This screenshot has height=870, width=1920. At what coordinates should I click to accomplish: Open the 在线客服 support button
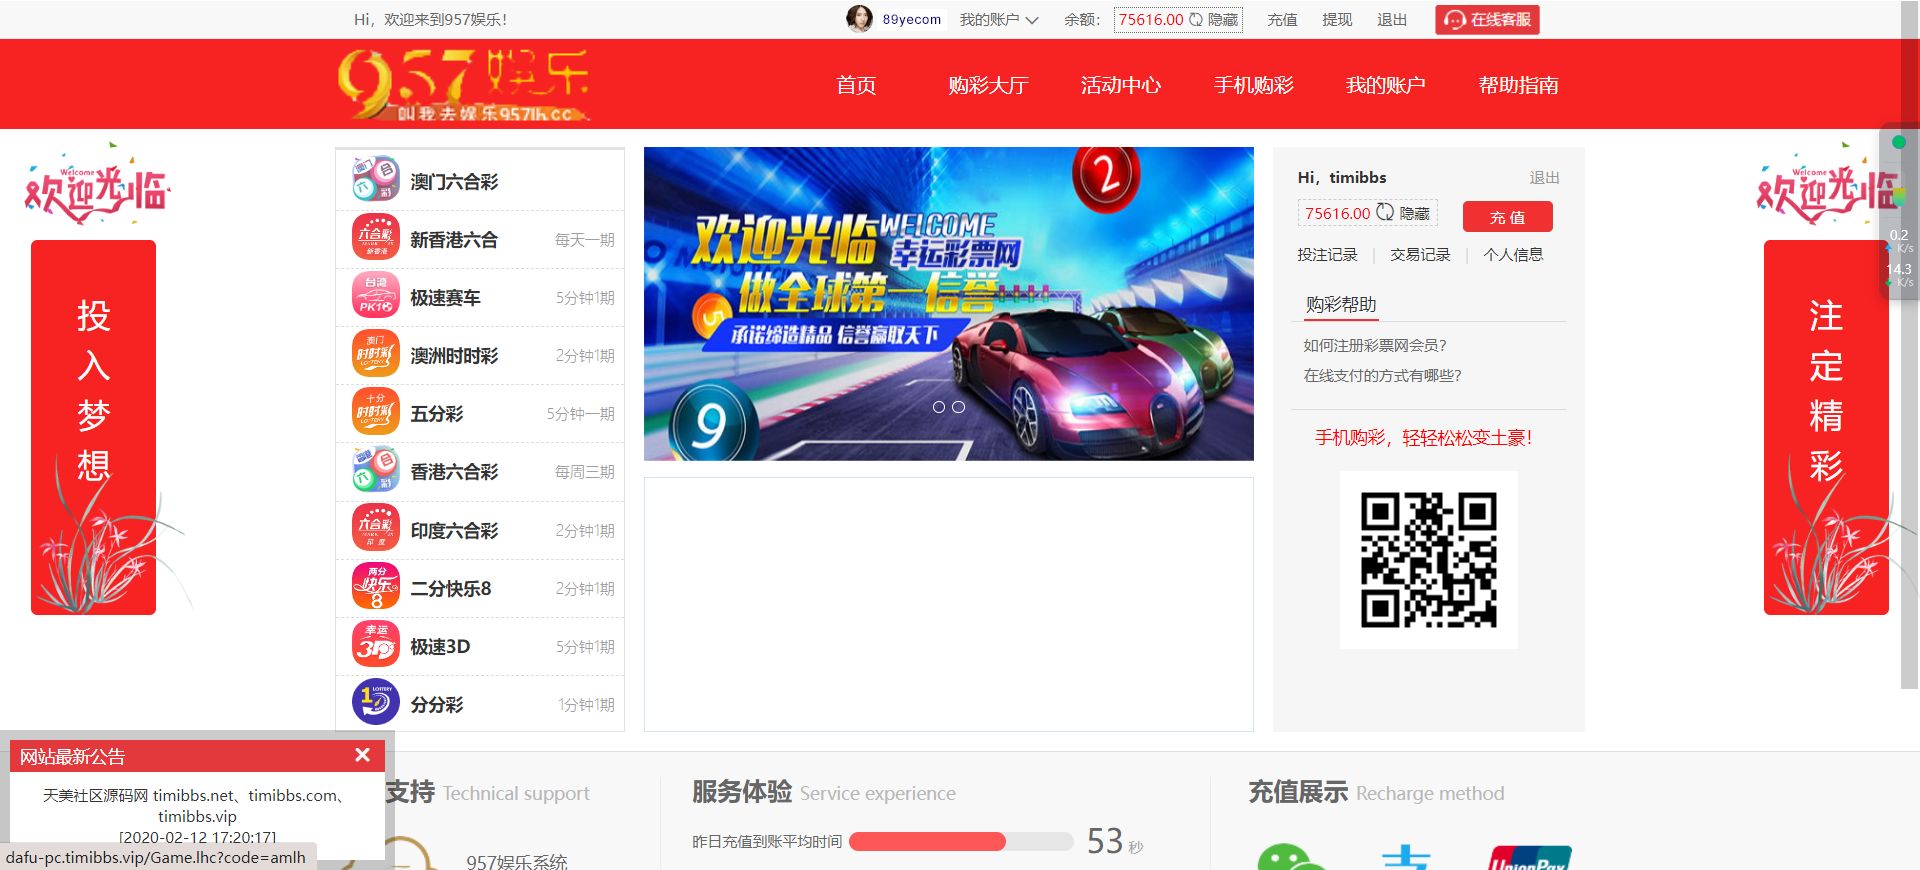coord(1487,19)
